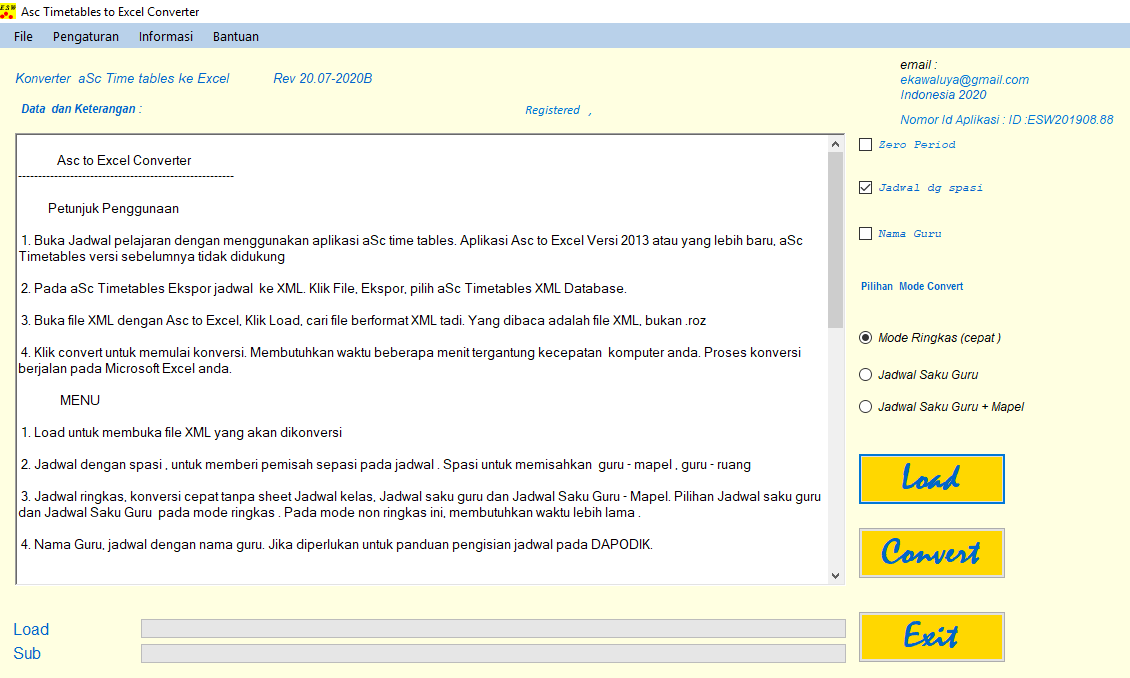The image size is (1130, 678).
Task: Click the Data dan Keterangan label
Action: (x=81, y=109)
